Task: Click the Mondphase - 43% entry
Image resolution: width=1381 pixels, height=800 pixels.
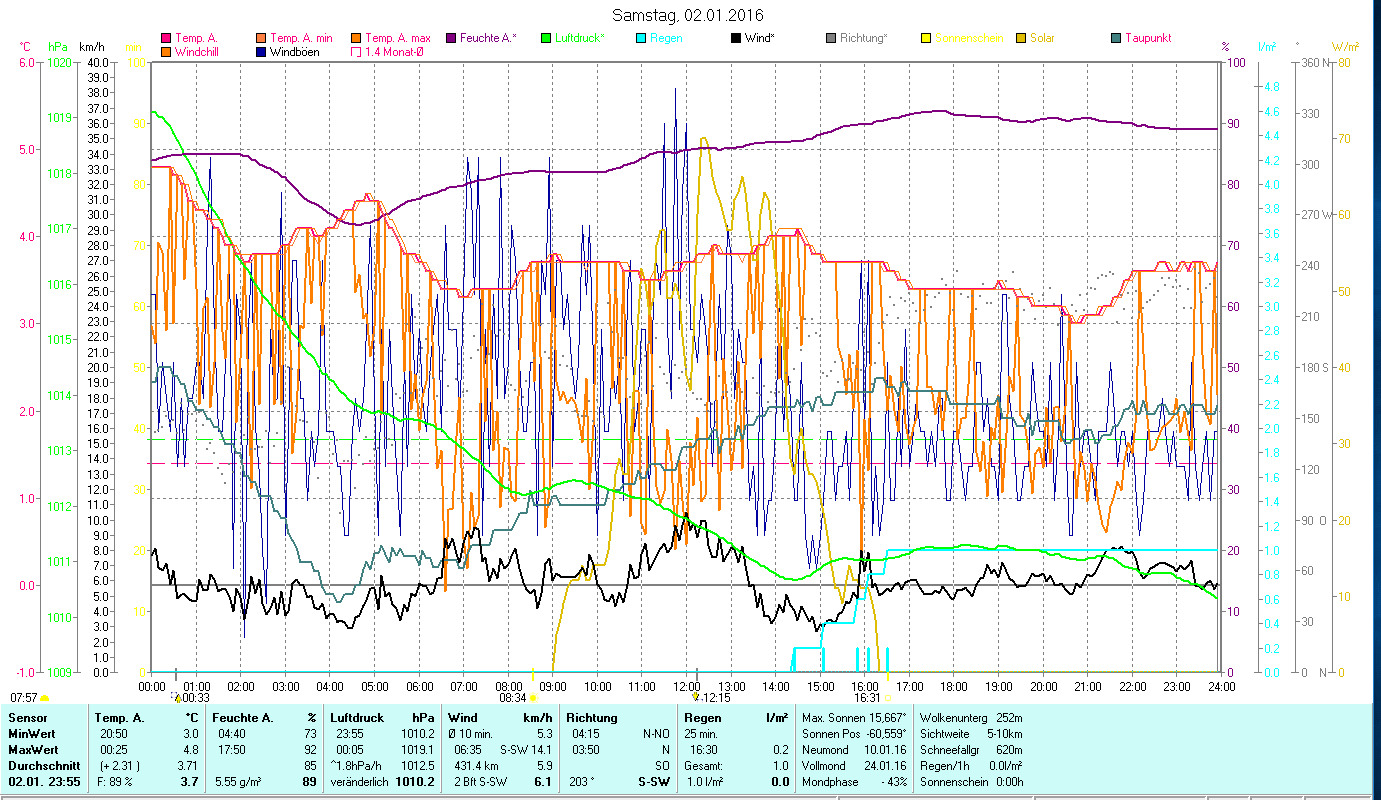Action: pyautogui.click(x=854, y=781)
